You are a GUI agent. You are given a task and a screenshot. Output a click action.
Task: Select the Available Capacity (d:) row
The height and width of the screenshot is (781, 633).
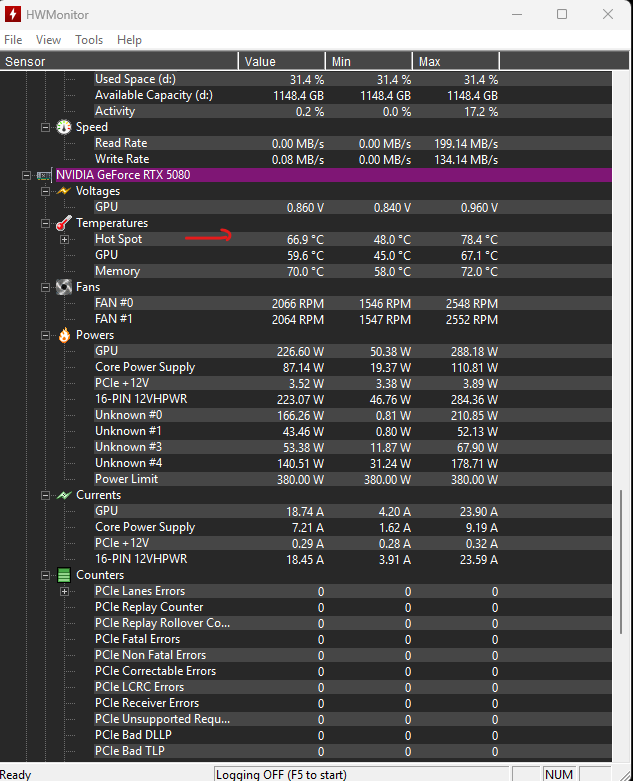(353, 95)
